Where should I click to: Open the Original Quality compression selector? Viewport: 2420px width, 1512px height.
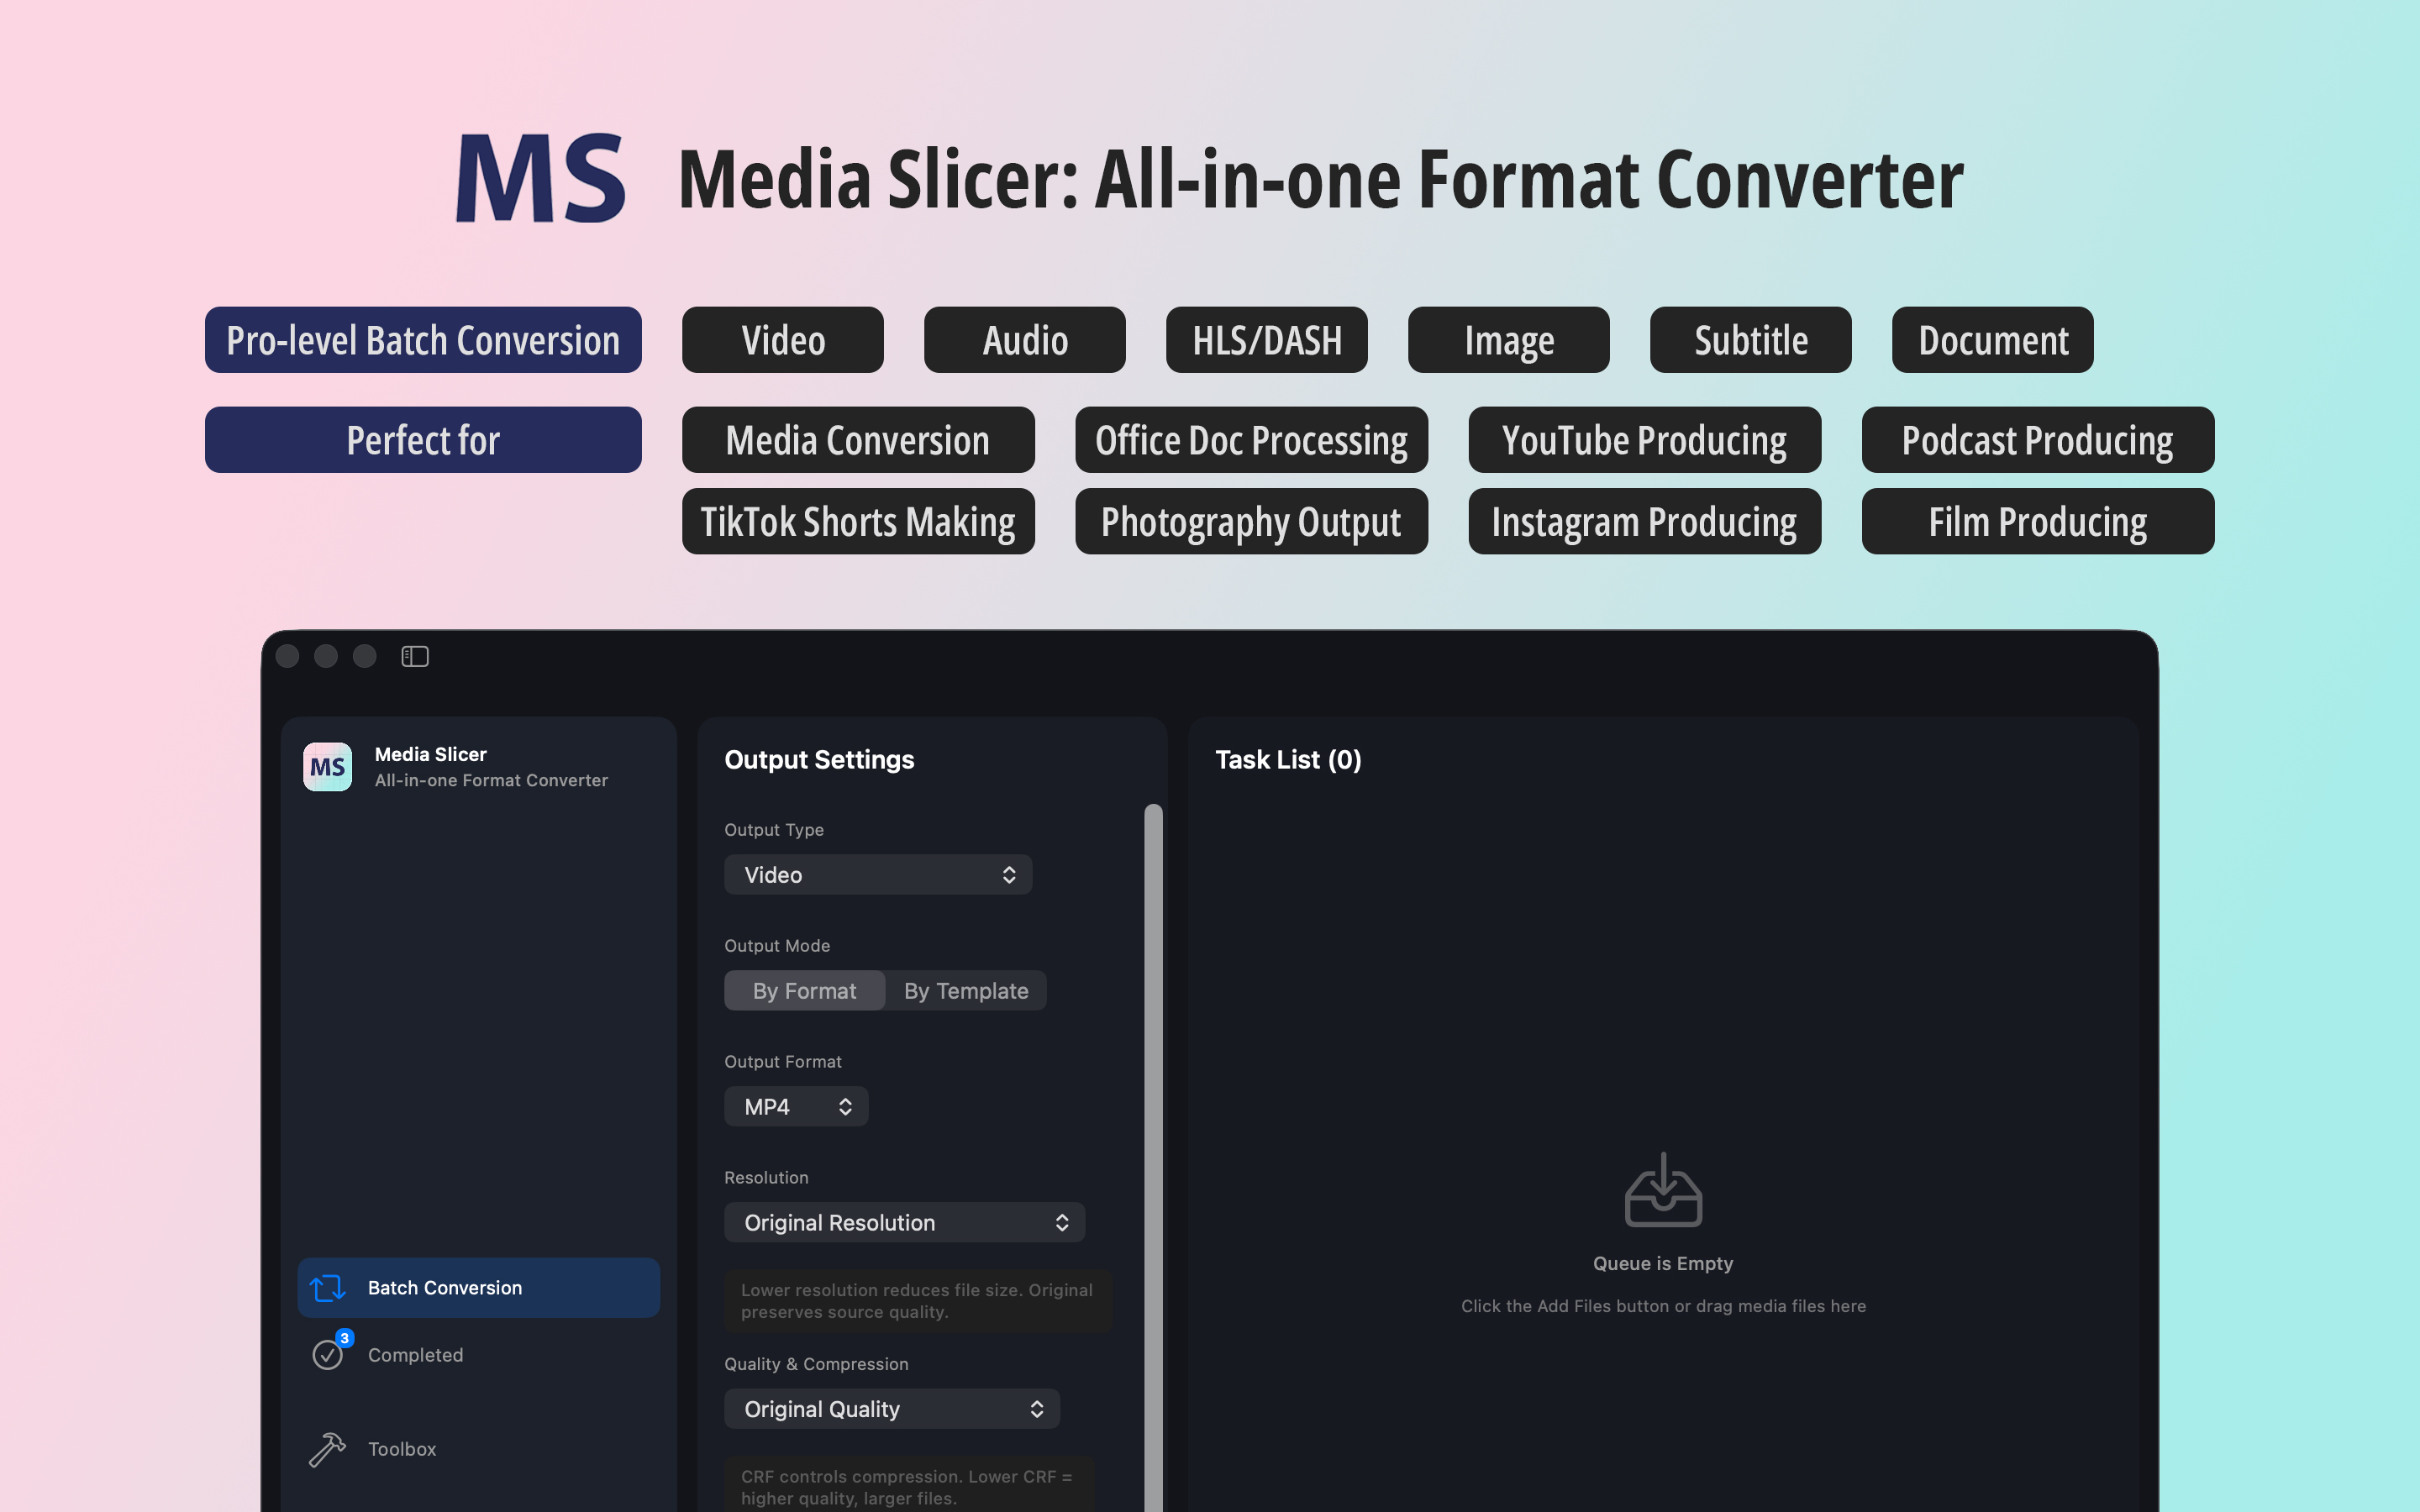pos(890,1408)
